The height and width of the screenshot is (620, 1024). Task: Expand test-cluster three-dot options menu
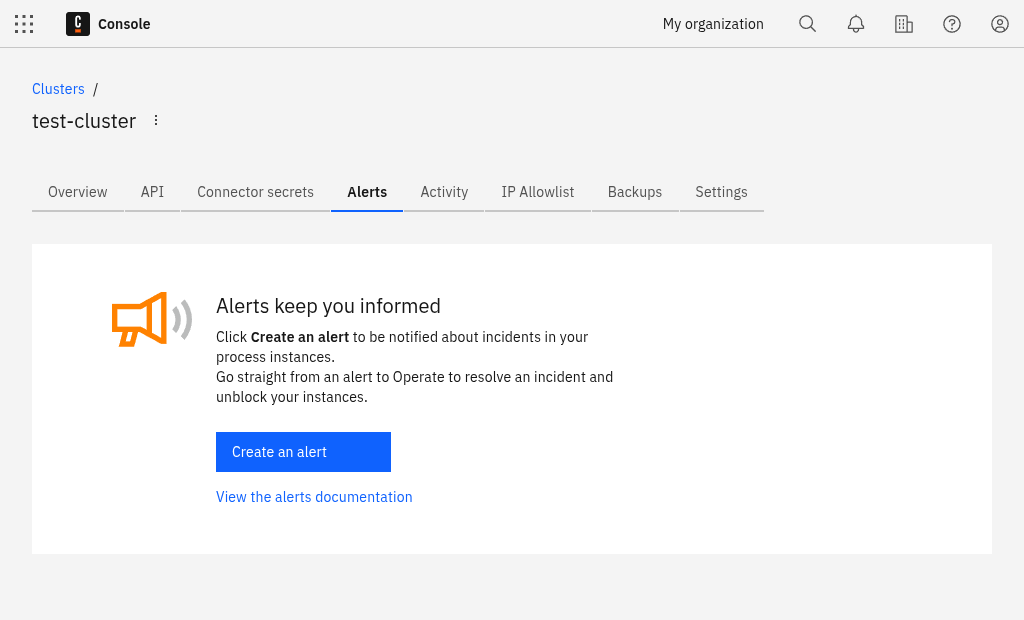(156, 121)
